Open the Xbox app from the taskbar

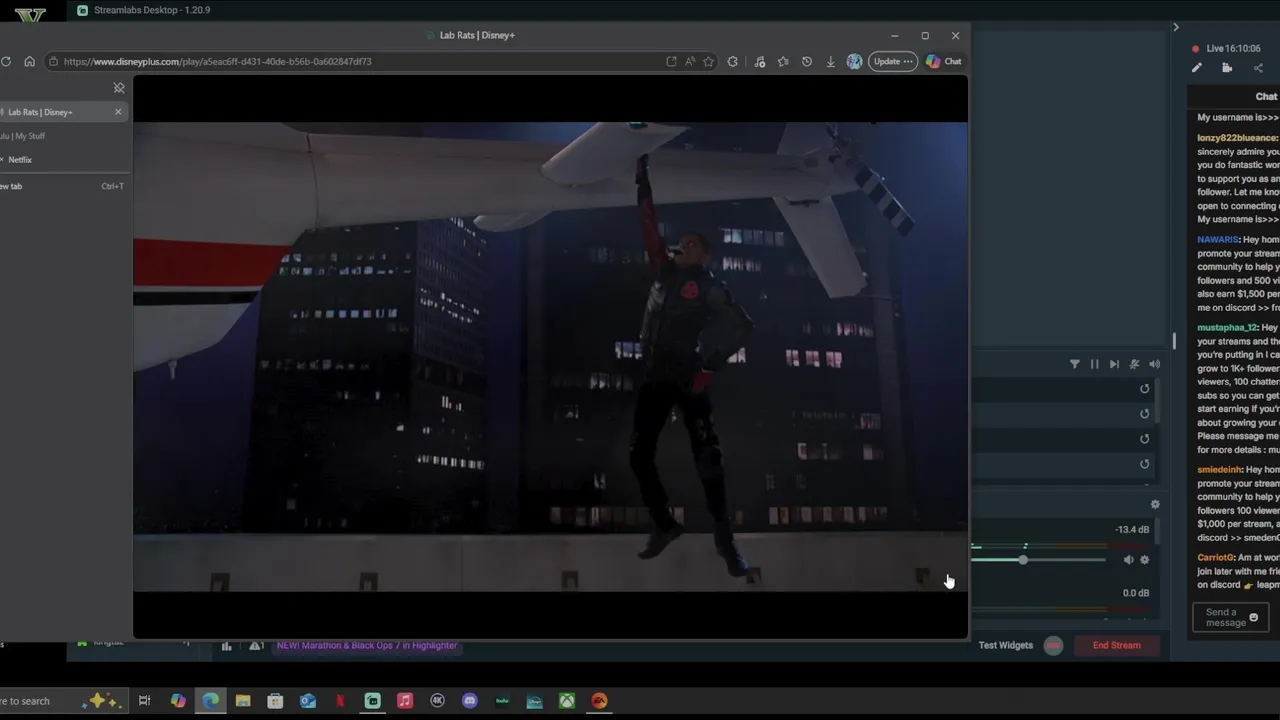pos(567,701)
